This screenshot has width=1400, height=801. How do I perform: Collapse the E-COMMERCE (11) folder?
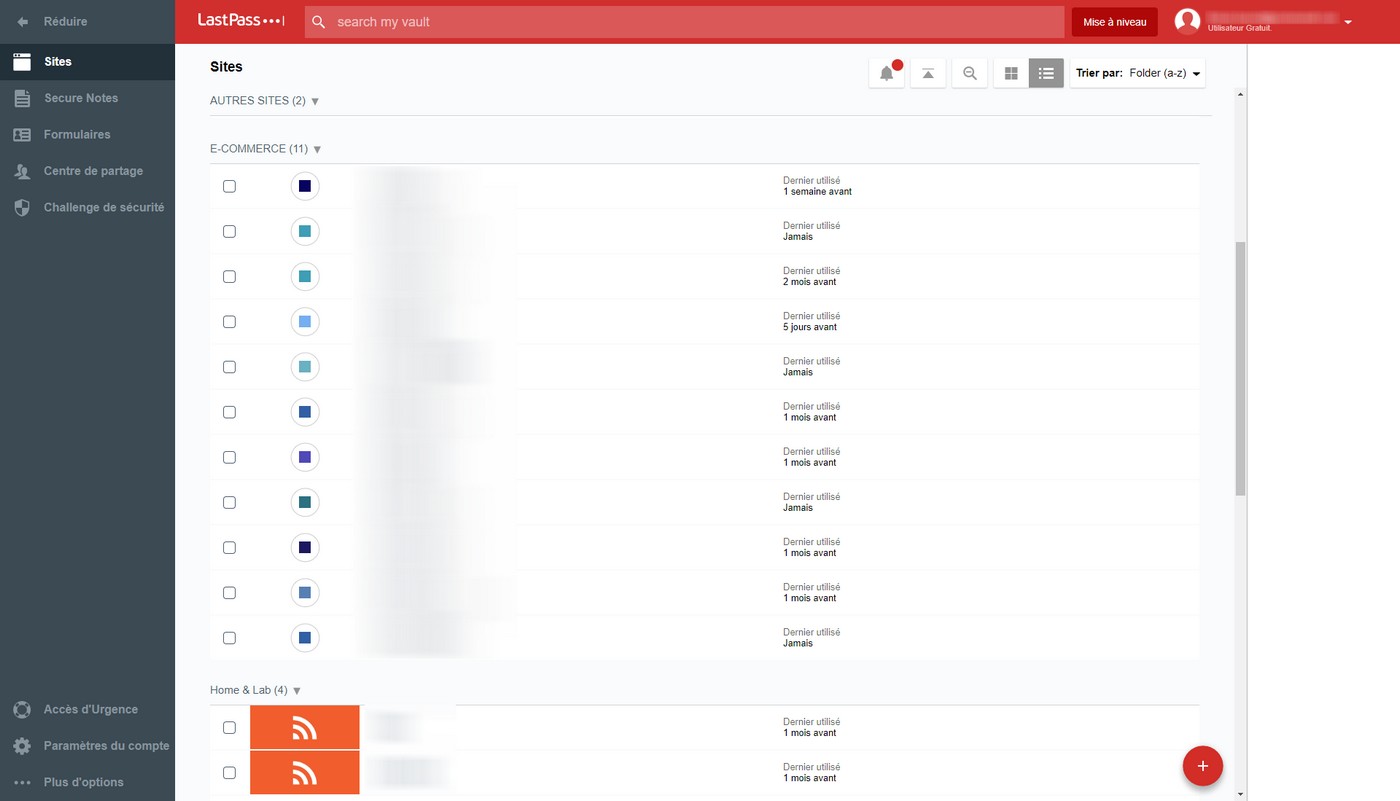[266, 149]
